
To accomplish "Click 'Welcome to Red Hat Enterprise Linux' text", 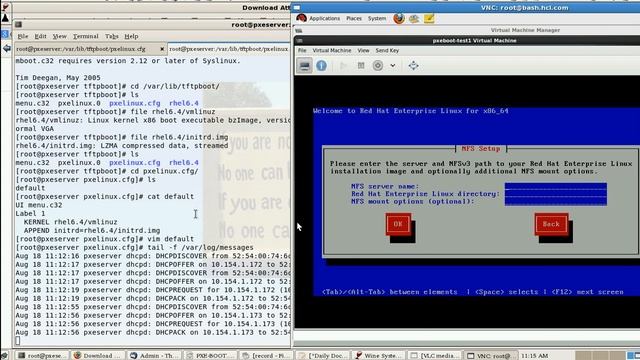I will [411, 111].
